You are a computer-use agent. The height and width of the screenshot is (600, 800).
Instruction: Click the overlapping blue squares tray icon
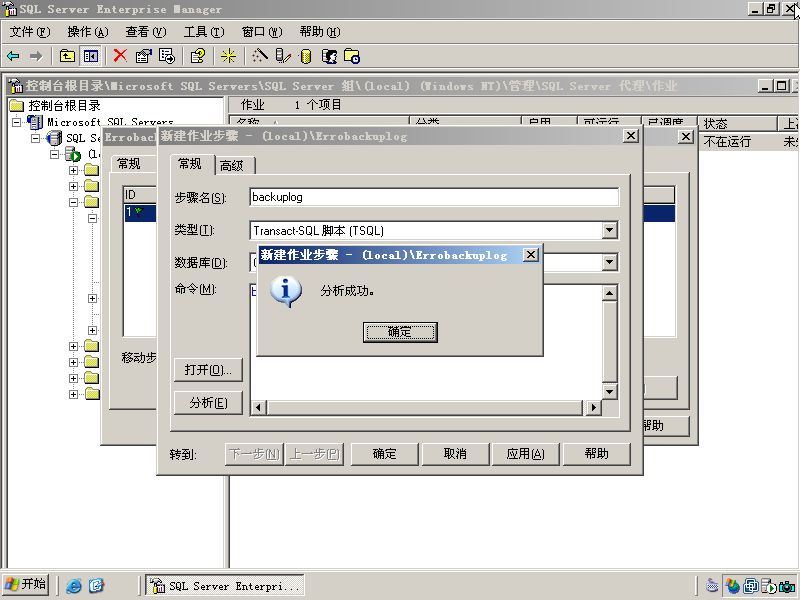(x=751, y=586)
